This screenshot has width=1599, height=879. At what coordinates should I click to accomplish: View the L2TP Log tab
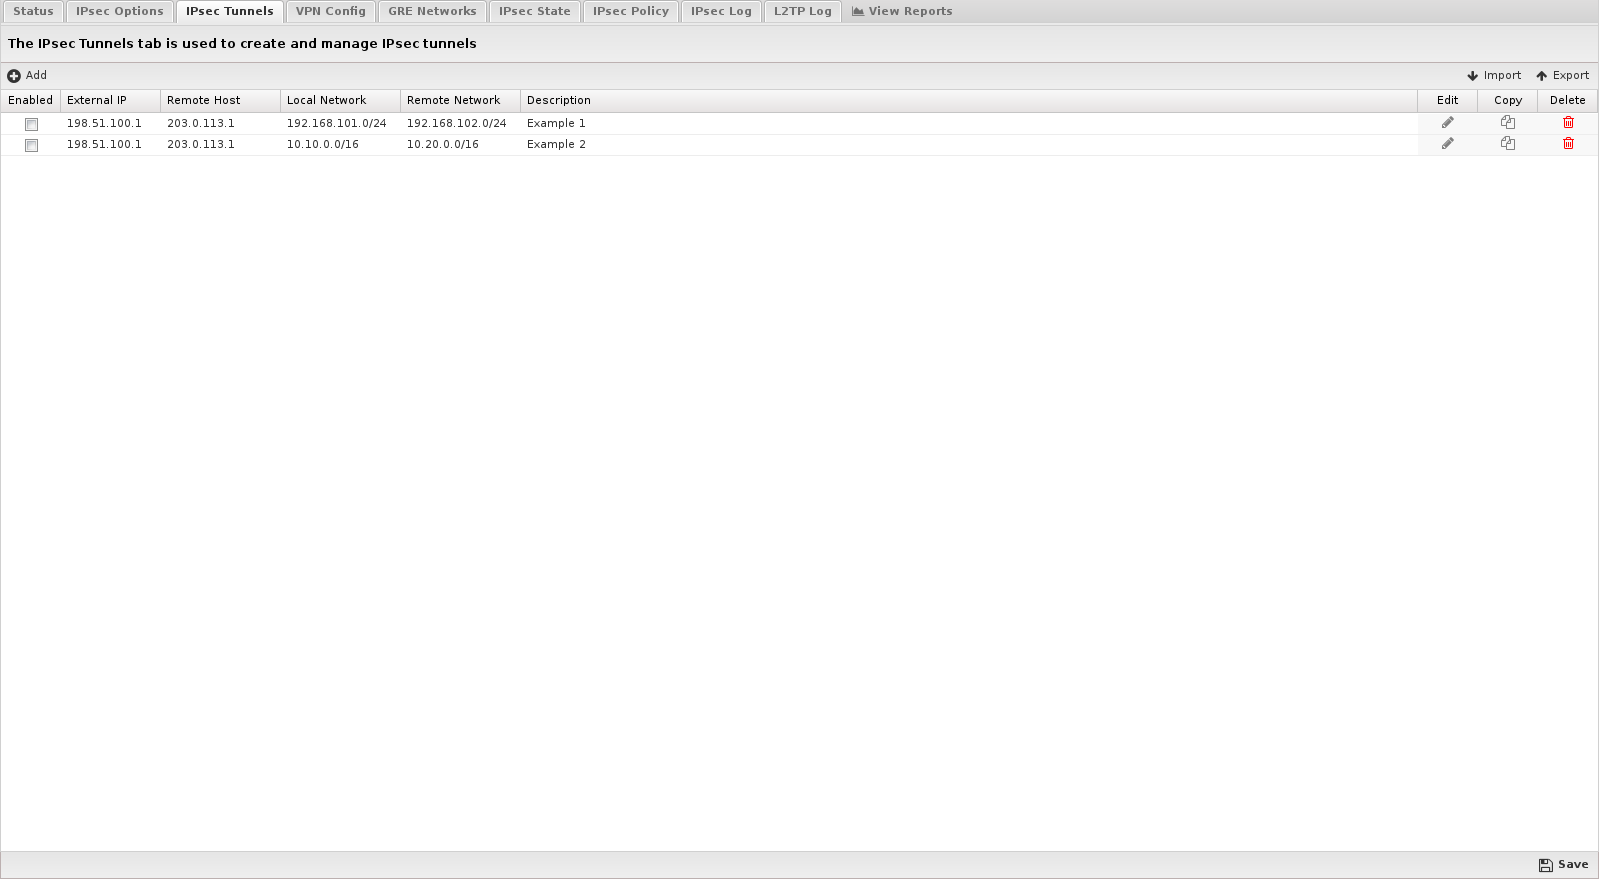[802, 12]
